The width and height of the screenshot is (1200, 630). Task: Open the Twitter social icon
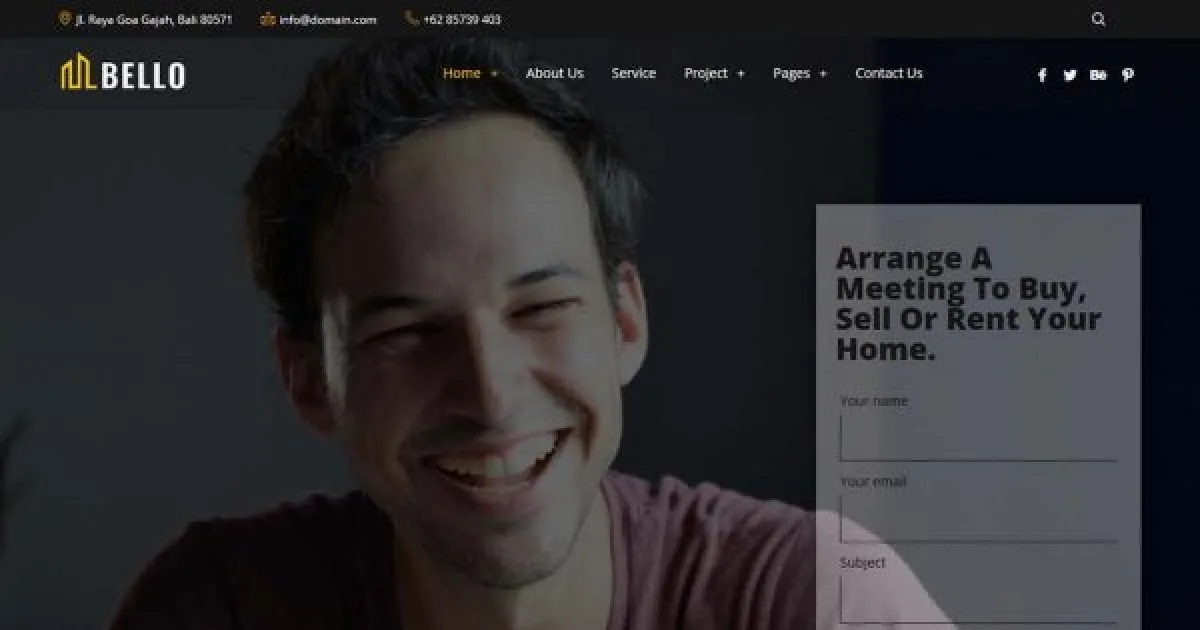tap(1070, 75)
